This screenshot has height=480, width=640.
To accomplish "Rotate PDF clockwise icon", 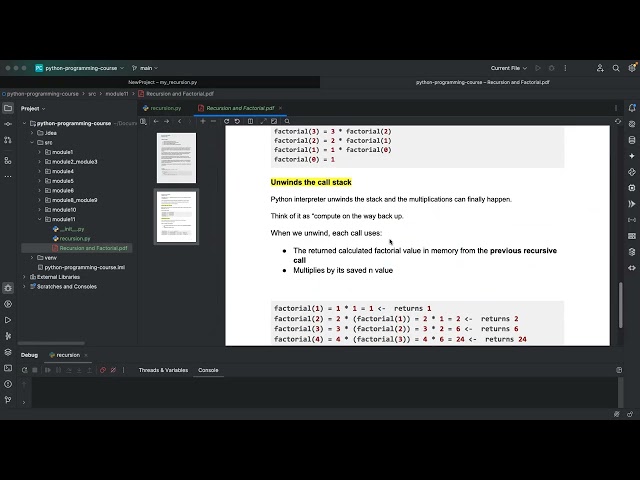I will (227, 121).
